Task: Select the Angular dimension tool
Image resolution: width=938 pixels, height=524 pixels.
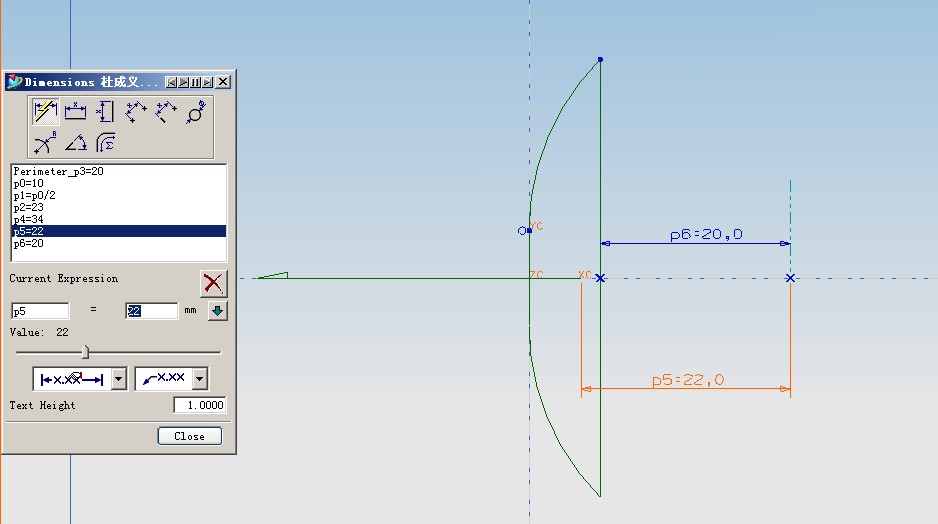Action: [x=76, y=142]
